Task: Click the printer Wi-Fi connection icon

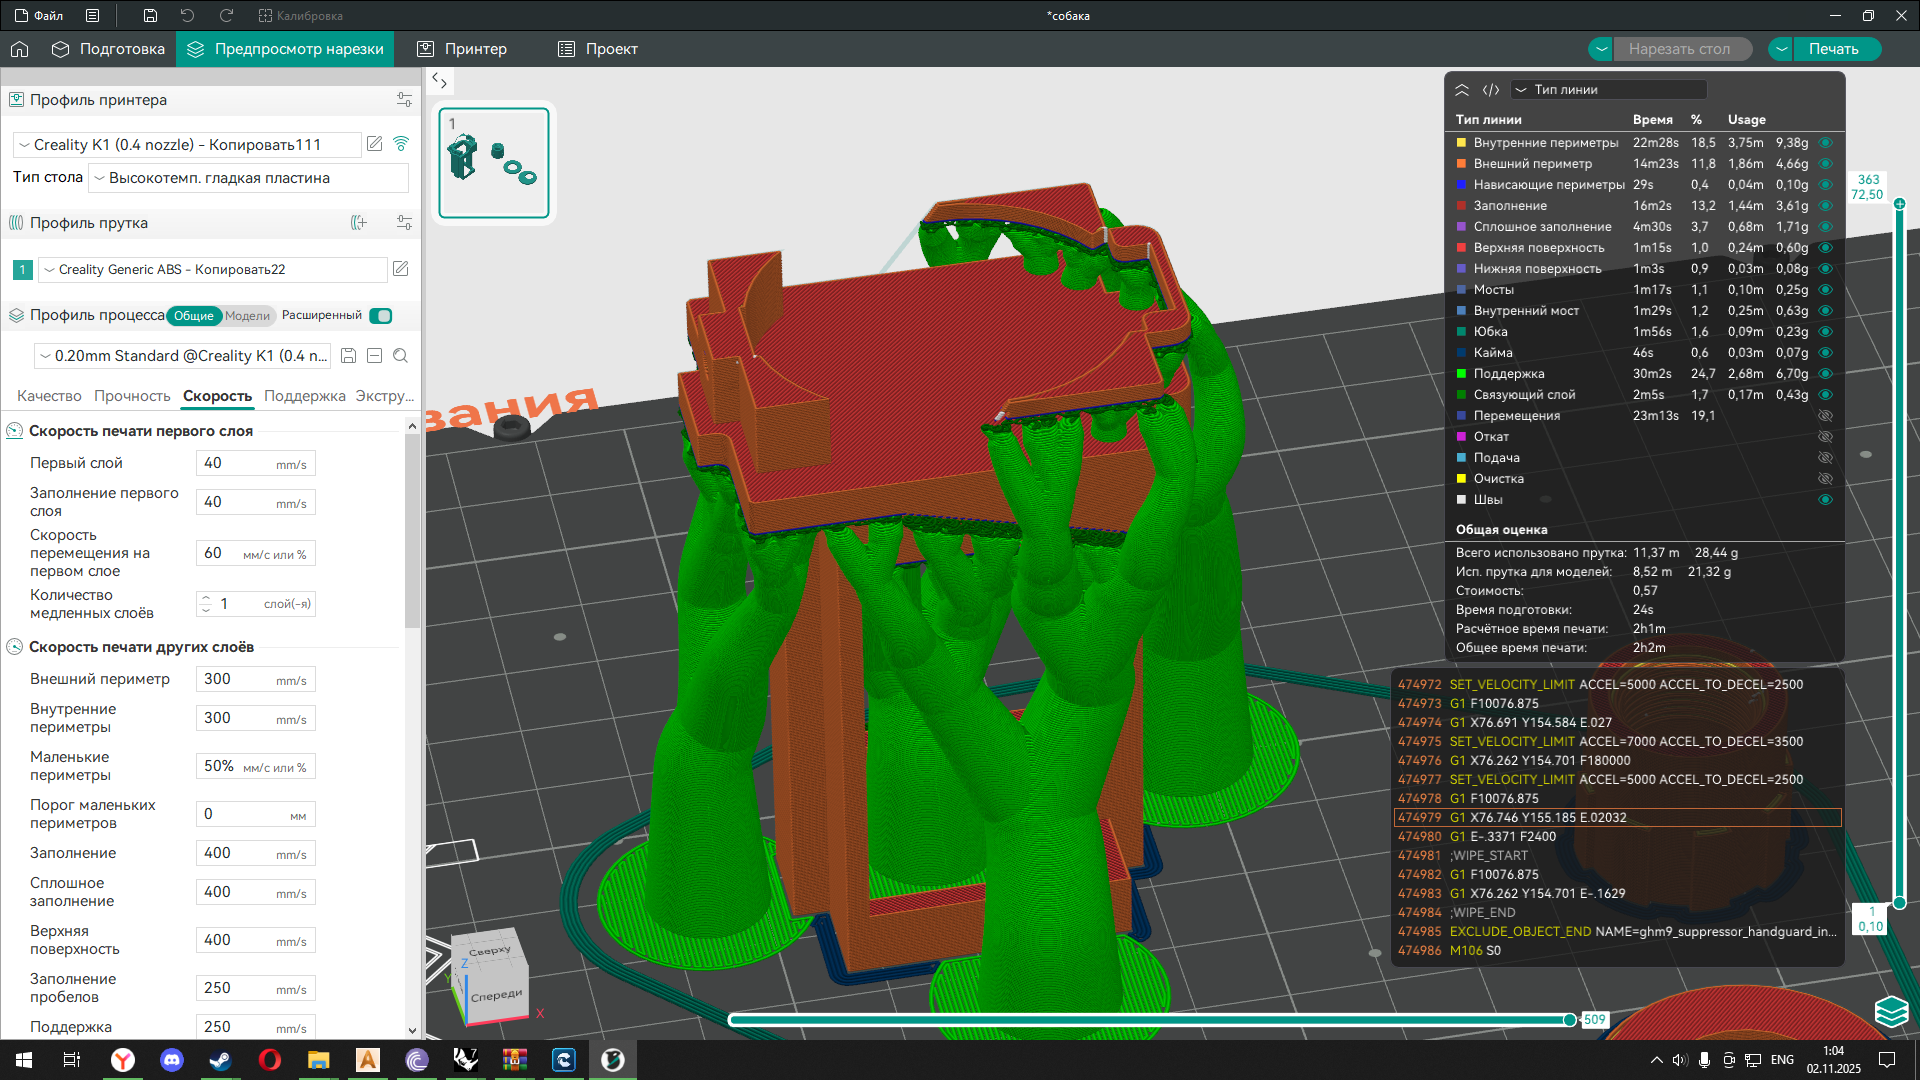Action: click(x=401, y=144)
